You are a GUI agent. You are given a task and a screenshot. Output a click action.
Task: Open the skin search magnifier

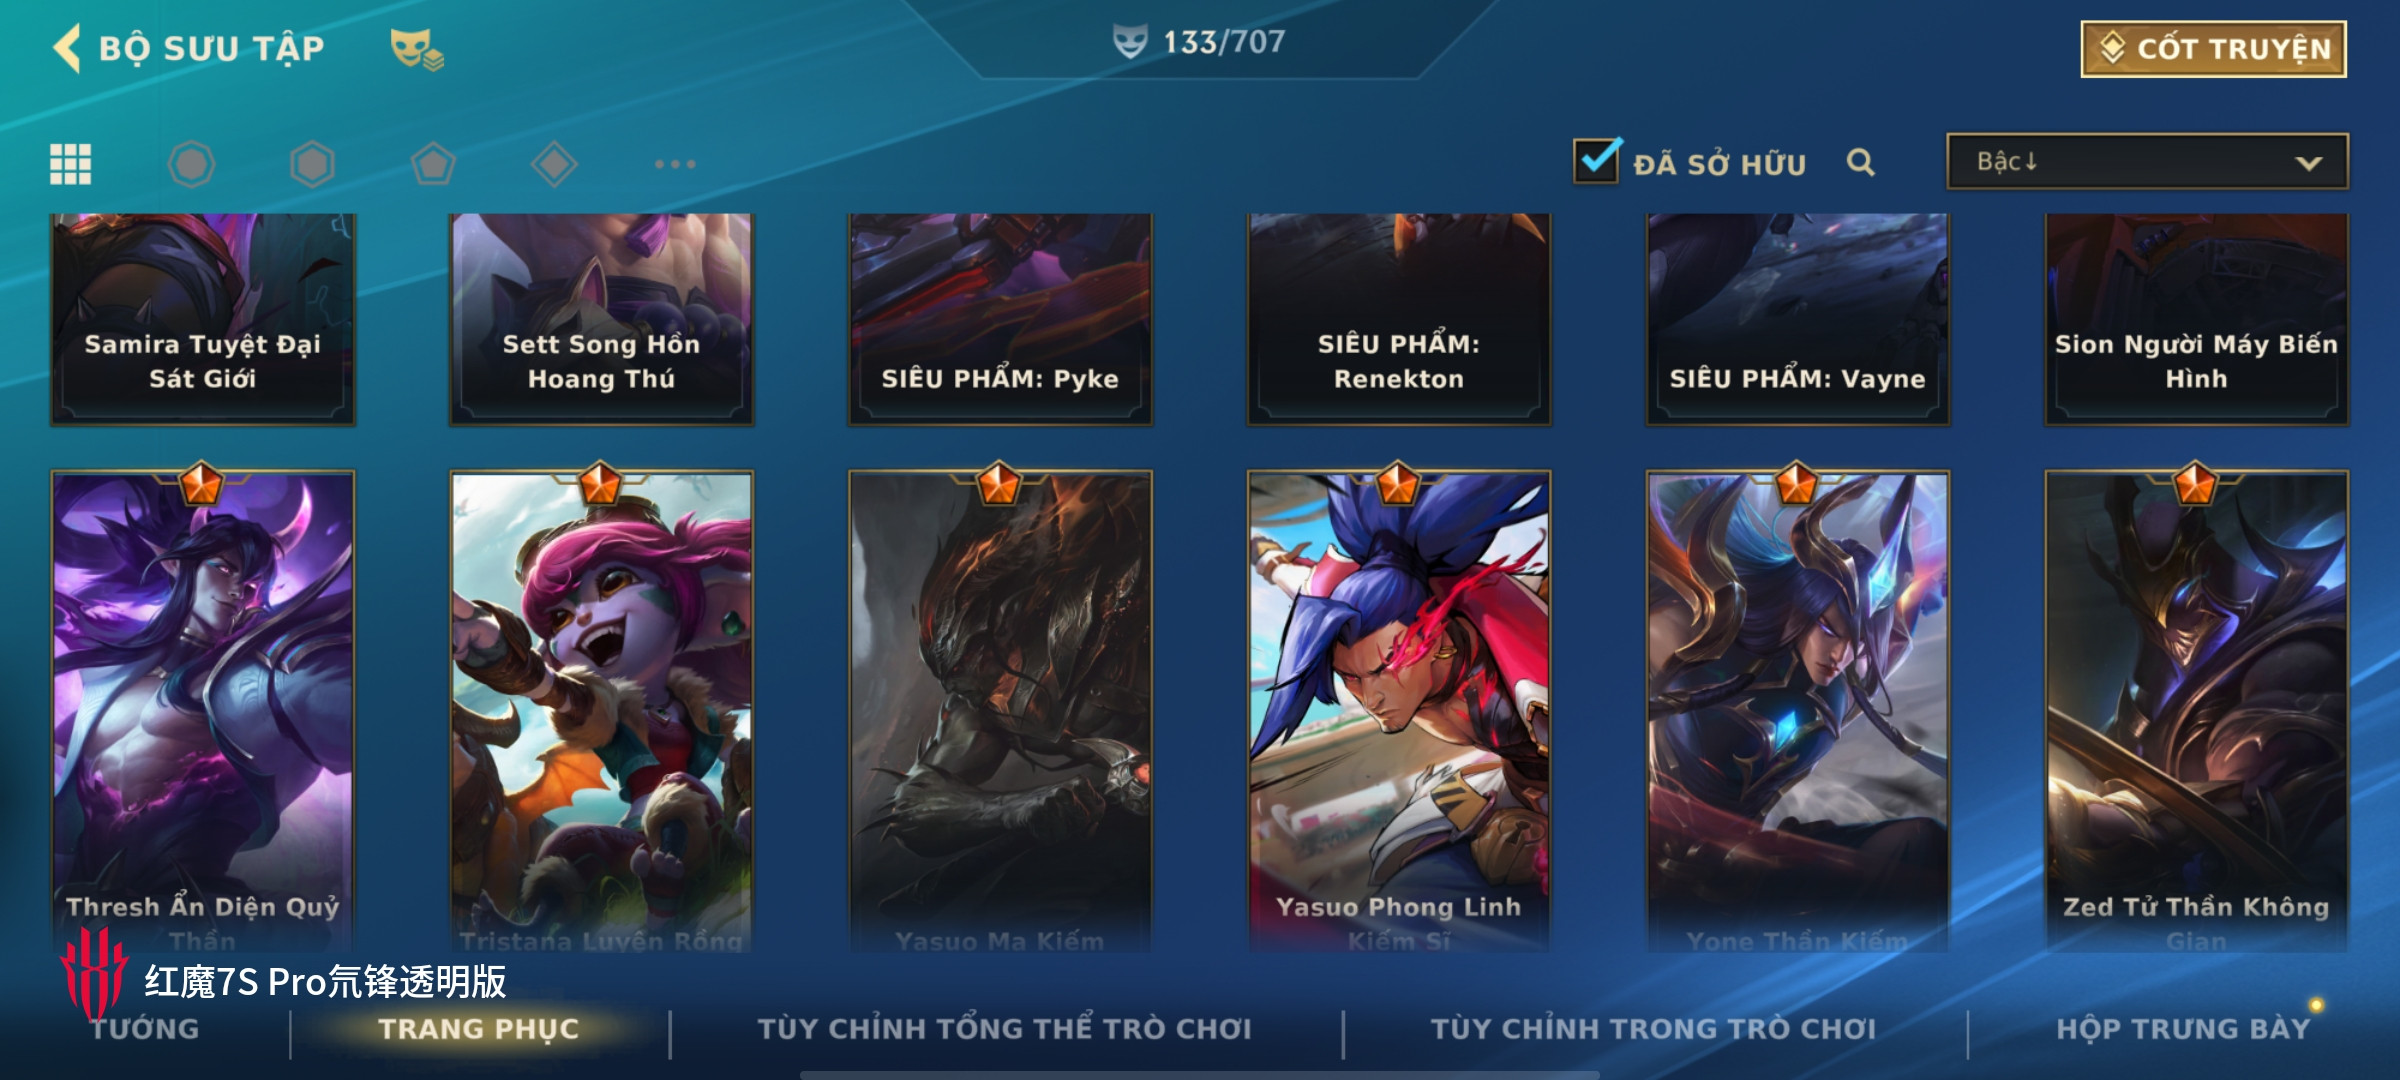tap(1860, 162)
